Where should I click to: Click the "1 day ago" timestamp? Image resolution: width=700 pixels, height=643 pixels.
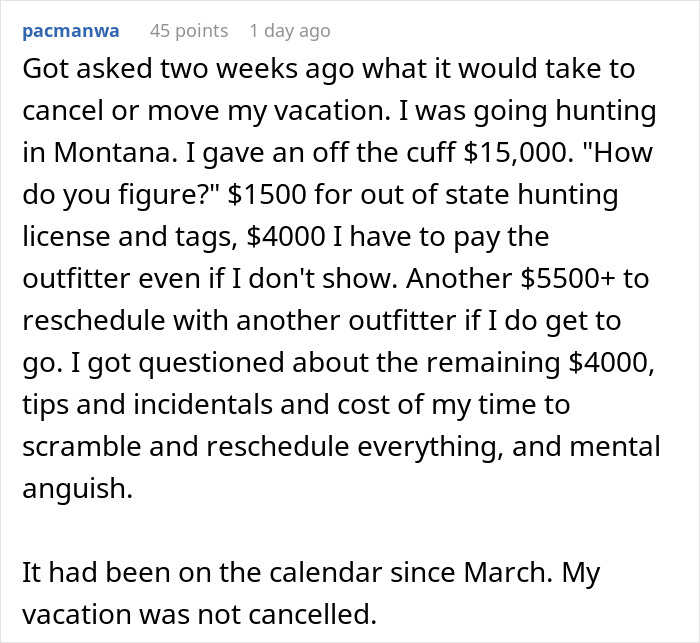pos(289,31)
